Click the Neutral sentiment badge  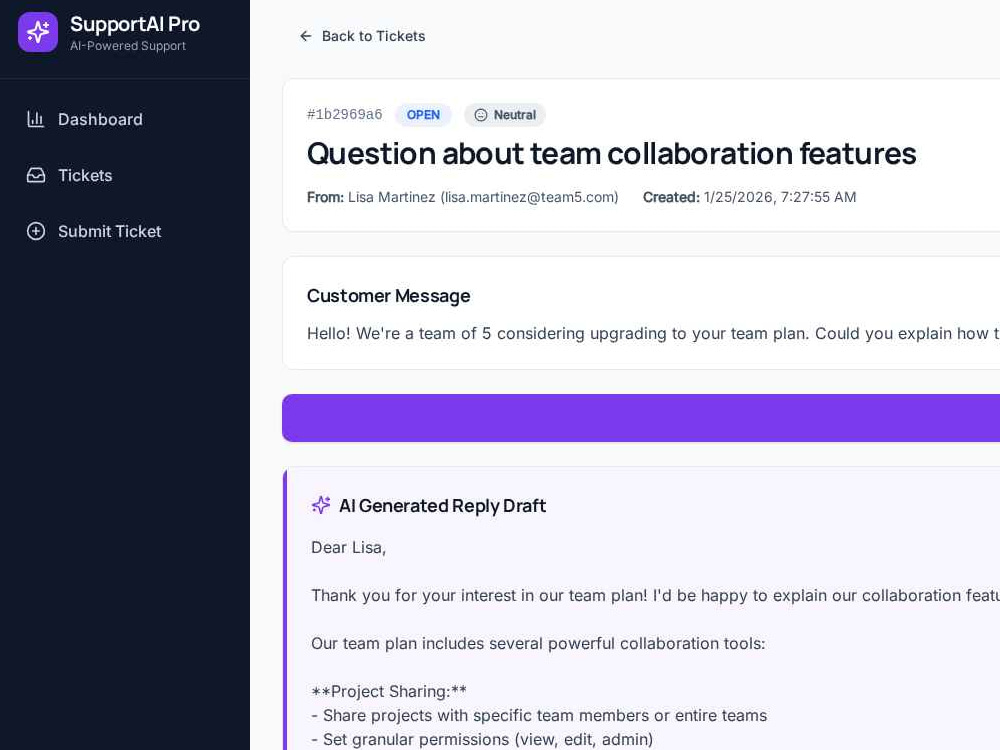505,115
